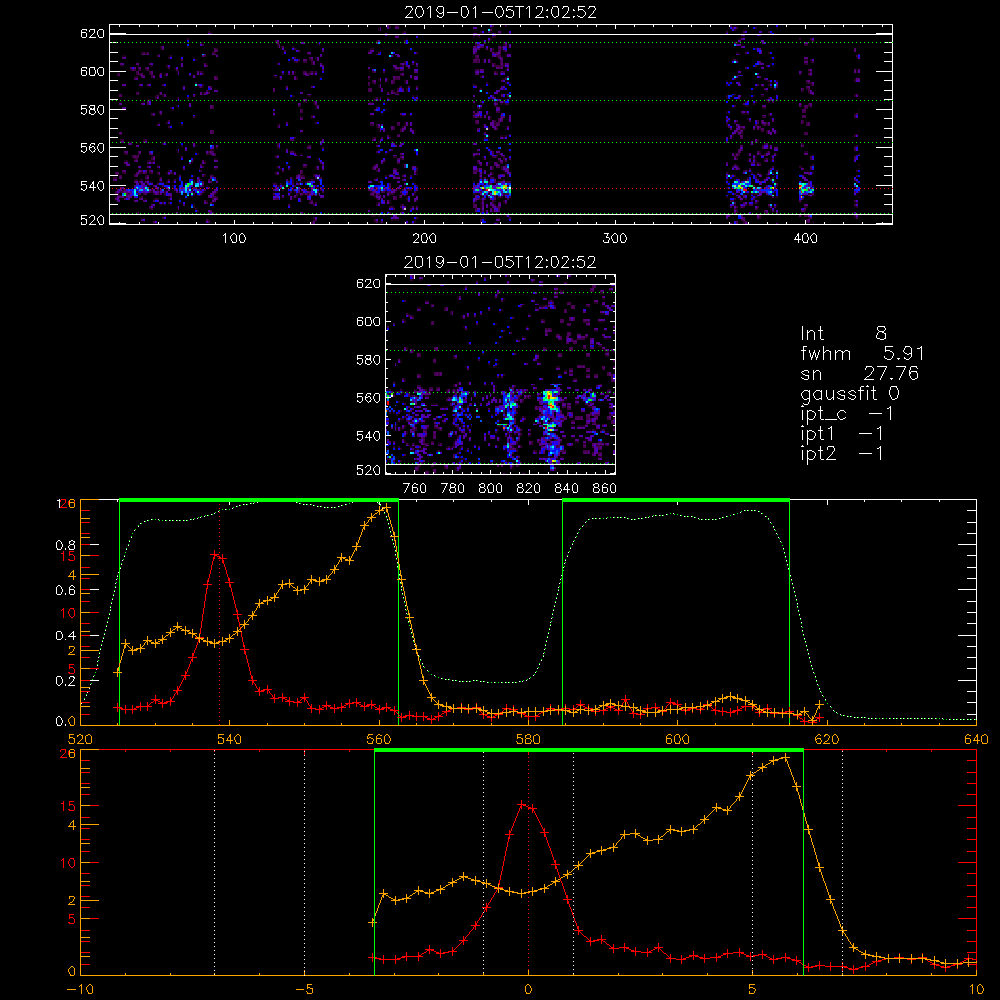
Task: Click the white 0.4 y-axis label
Action: point(66,635)
